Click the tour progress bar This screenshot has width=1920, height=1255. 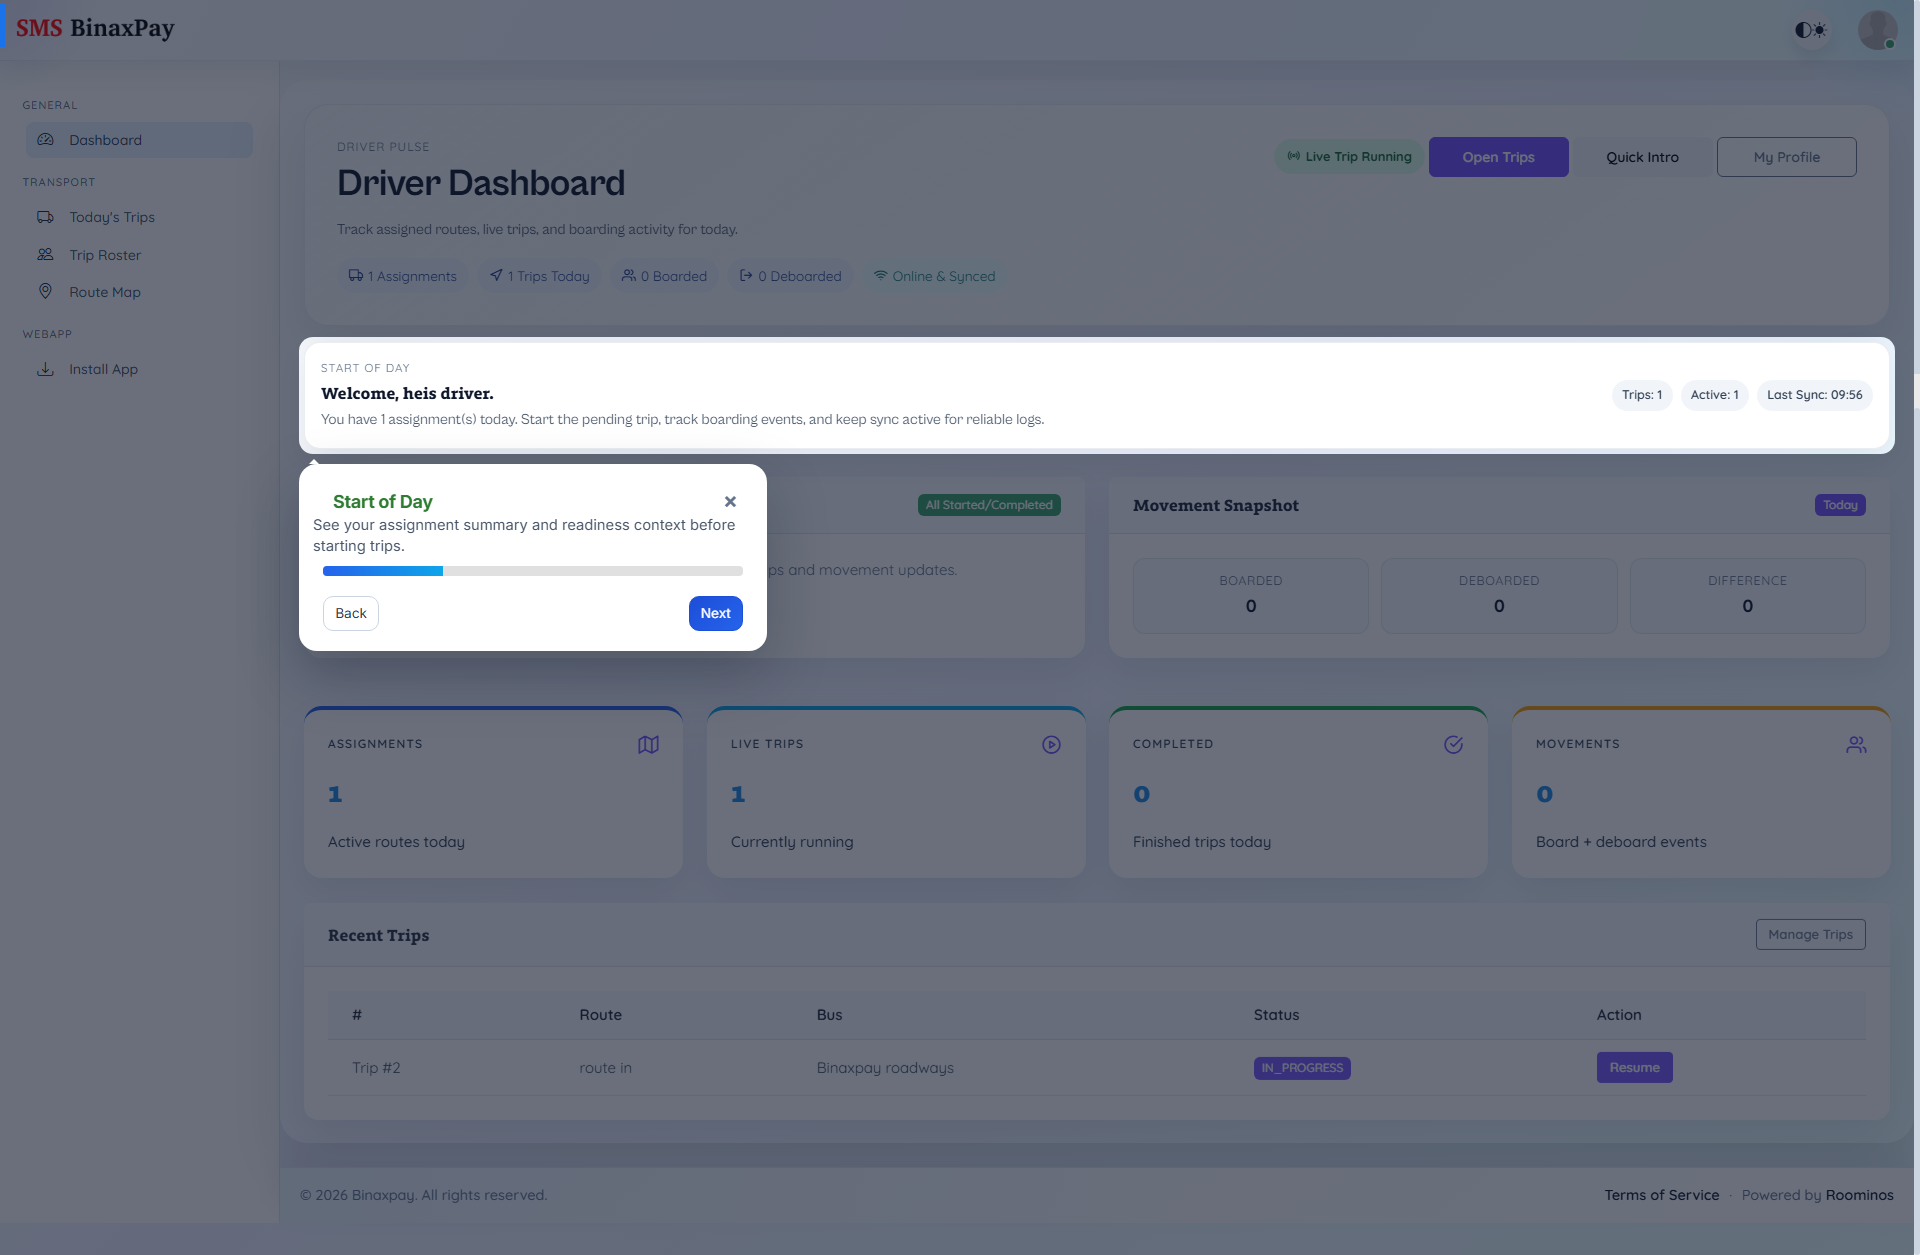point(532,571)
